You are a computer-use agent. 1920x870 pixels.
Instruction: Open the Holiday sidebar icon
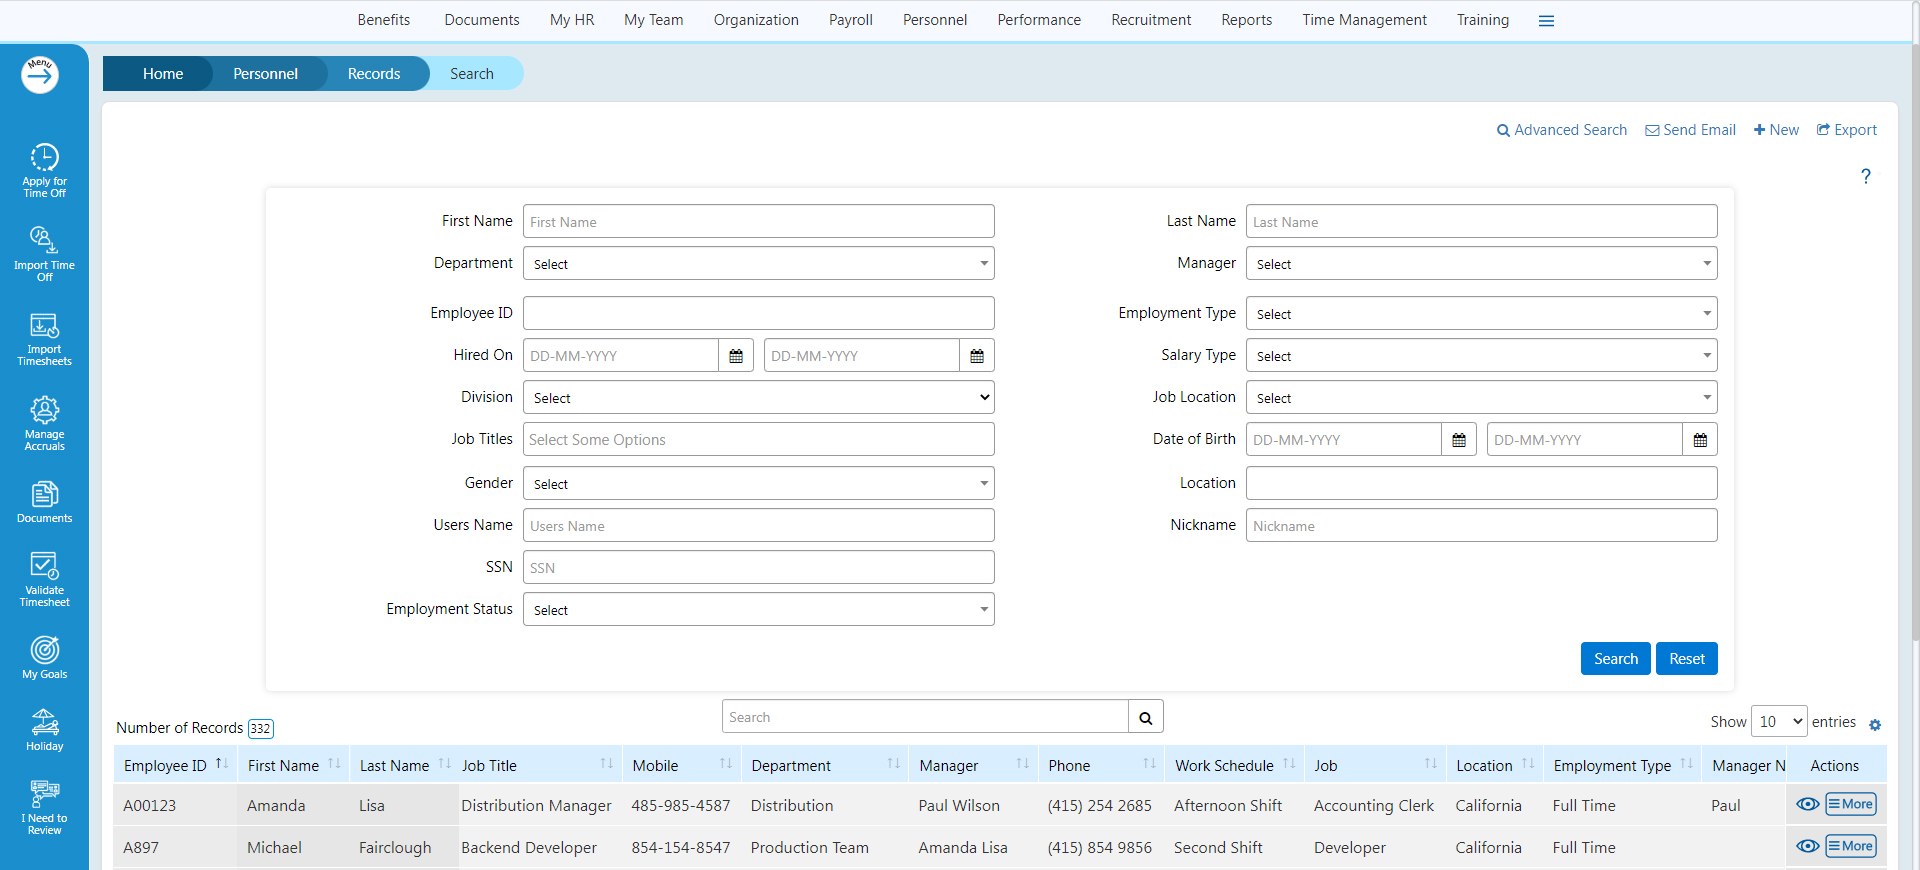click(44, 730)
